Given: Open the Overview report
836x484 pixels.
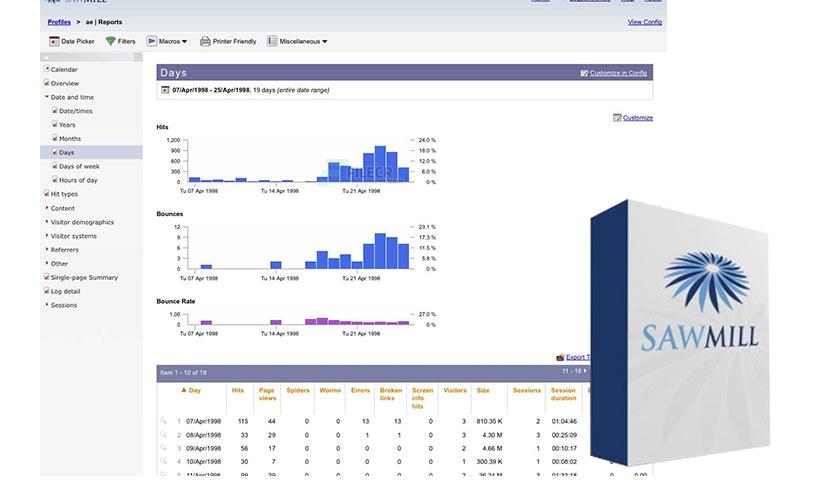Looking at the screenshot, I should (x=65, y=83).
